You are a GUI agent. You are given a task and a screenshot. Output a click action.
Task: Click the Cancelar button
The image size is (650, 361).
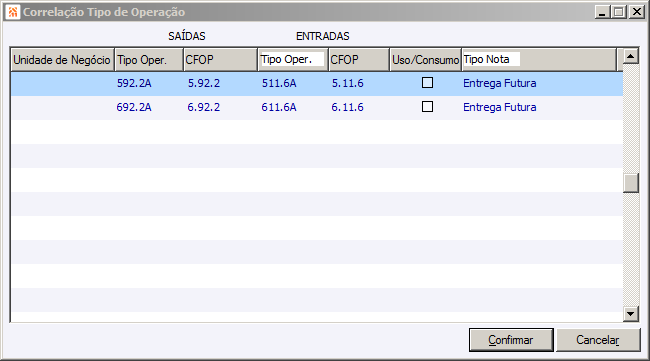598,340
